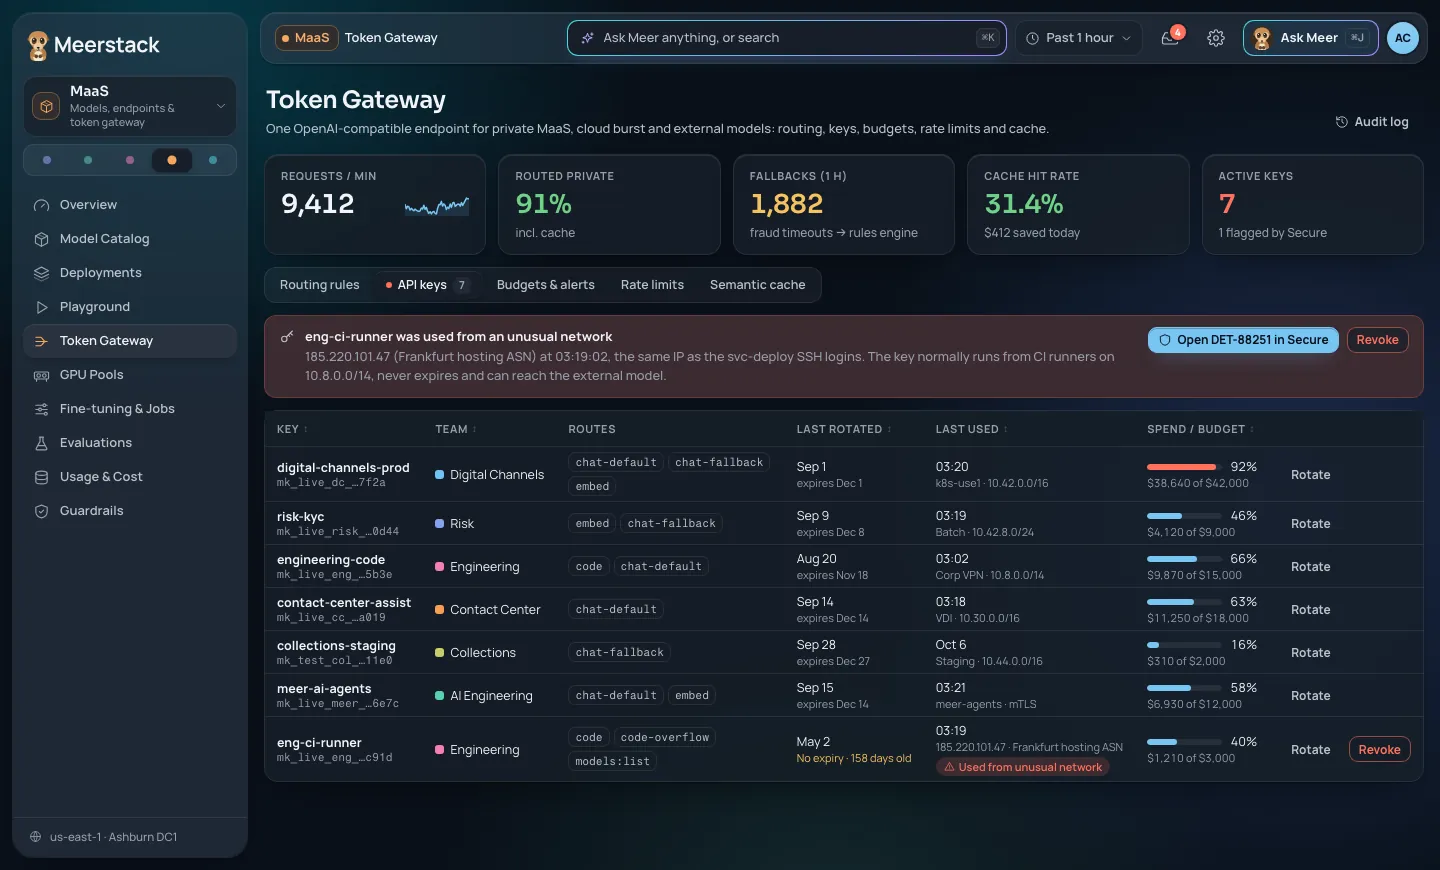Open the Audit log link
The width and height of the screenshot is (1440, 870).
[1372, 122]
